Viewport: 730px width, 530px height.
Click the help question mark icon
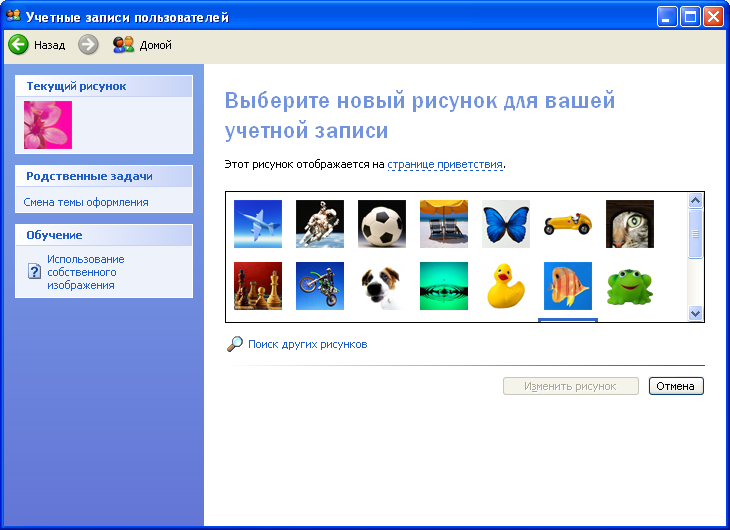pos(34,271)
